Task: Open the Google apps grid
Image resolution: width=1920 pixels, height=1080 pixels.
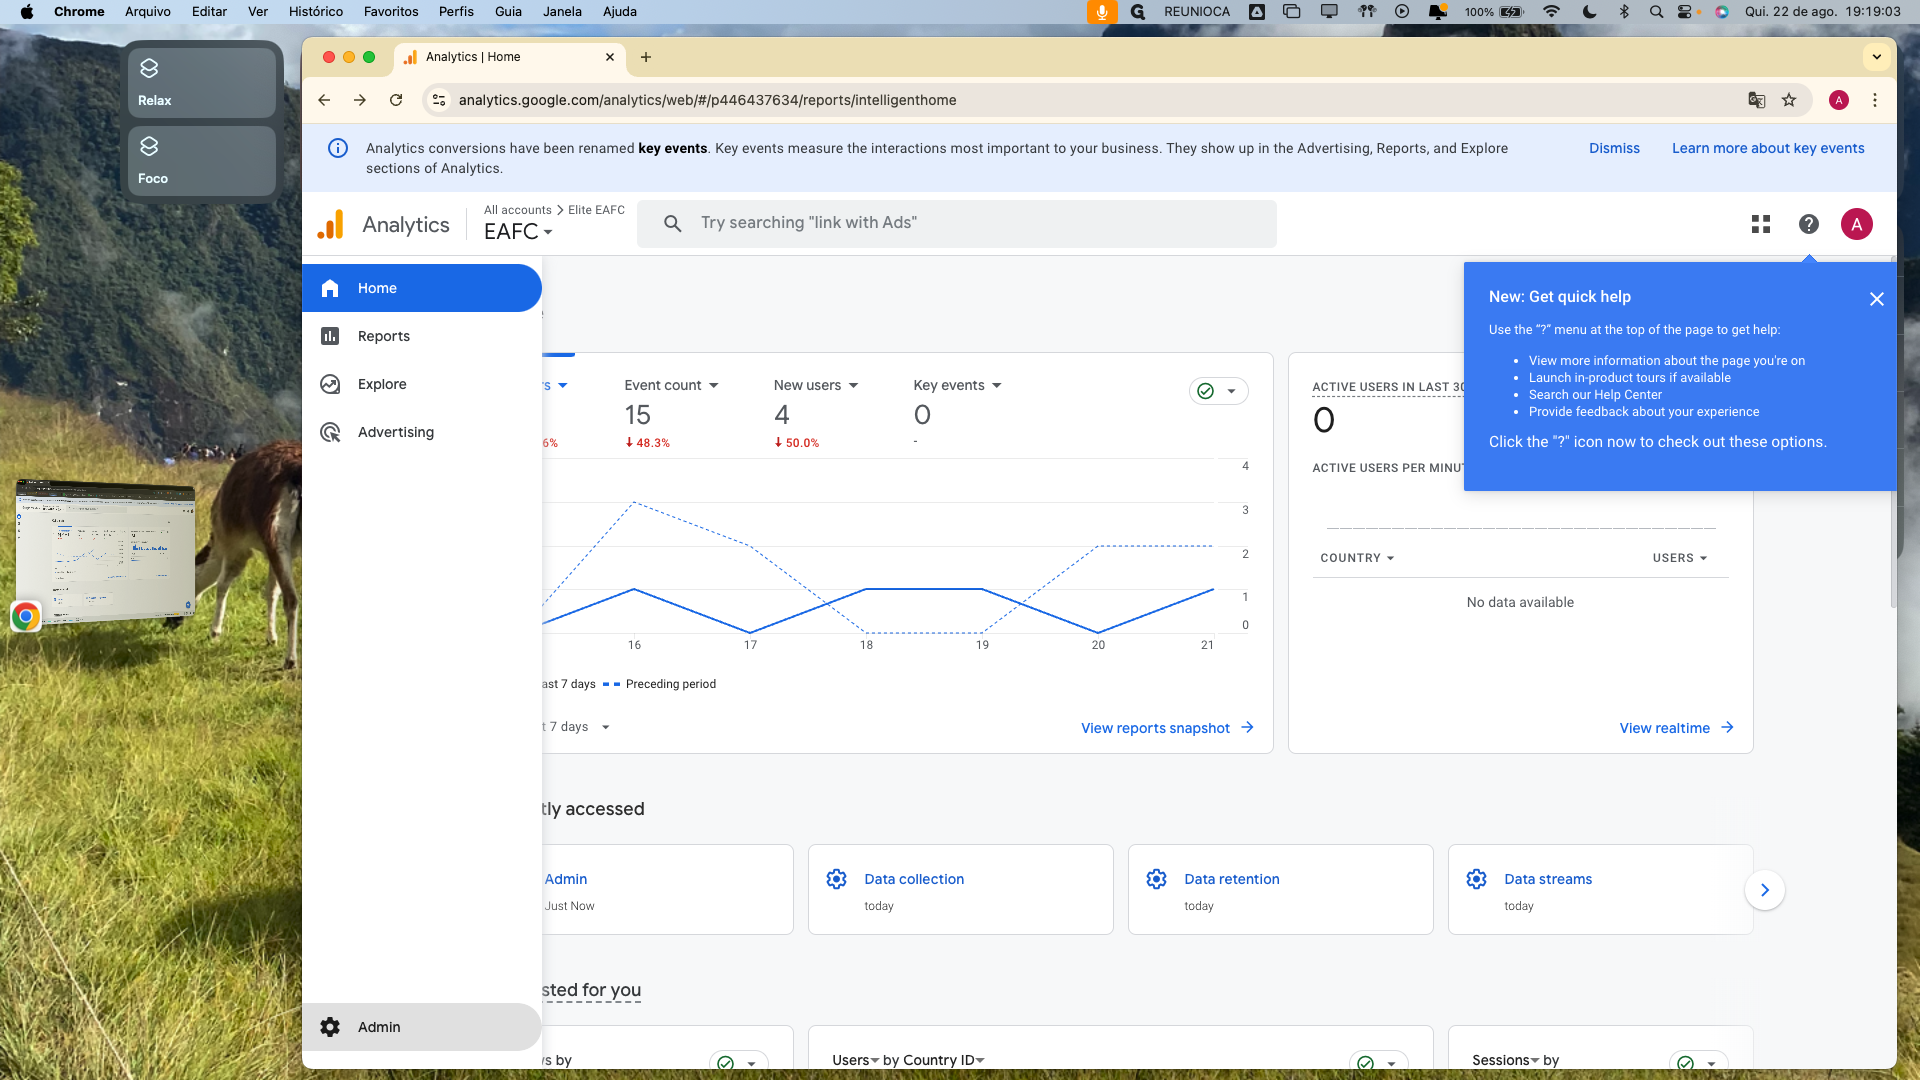Action: pyautogui.click(x=1761, y=224)
